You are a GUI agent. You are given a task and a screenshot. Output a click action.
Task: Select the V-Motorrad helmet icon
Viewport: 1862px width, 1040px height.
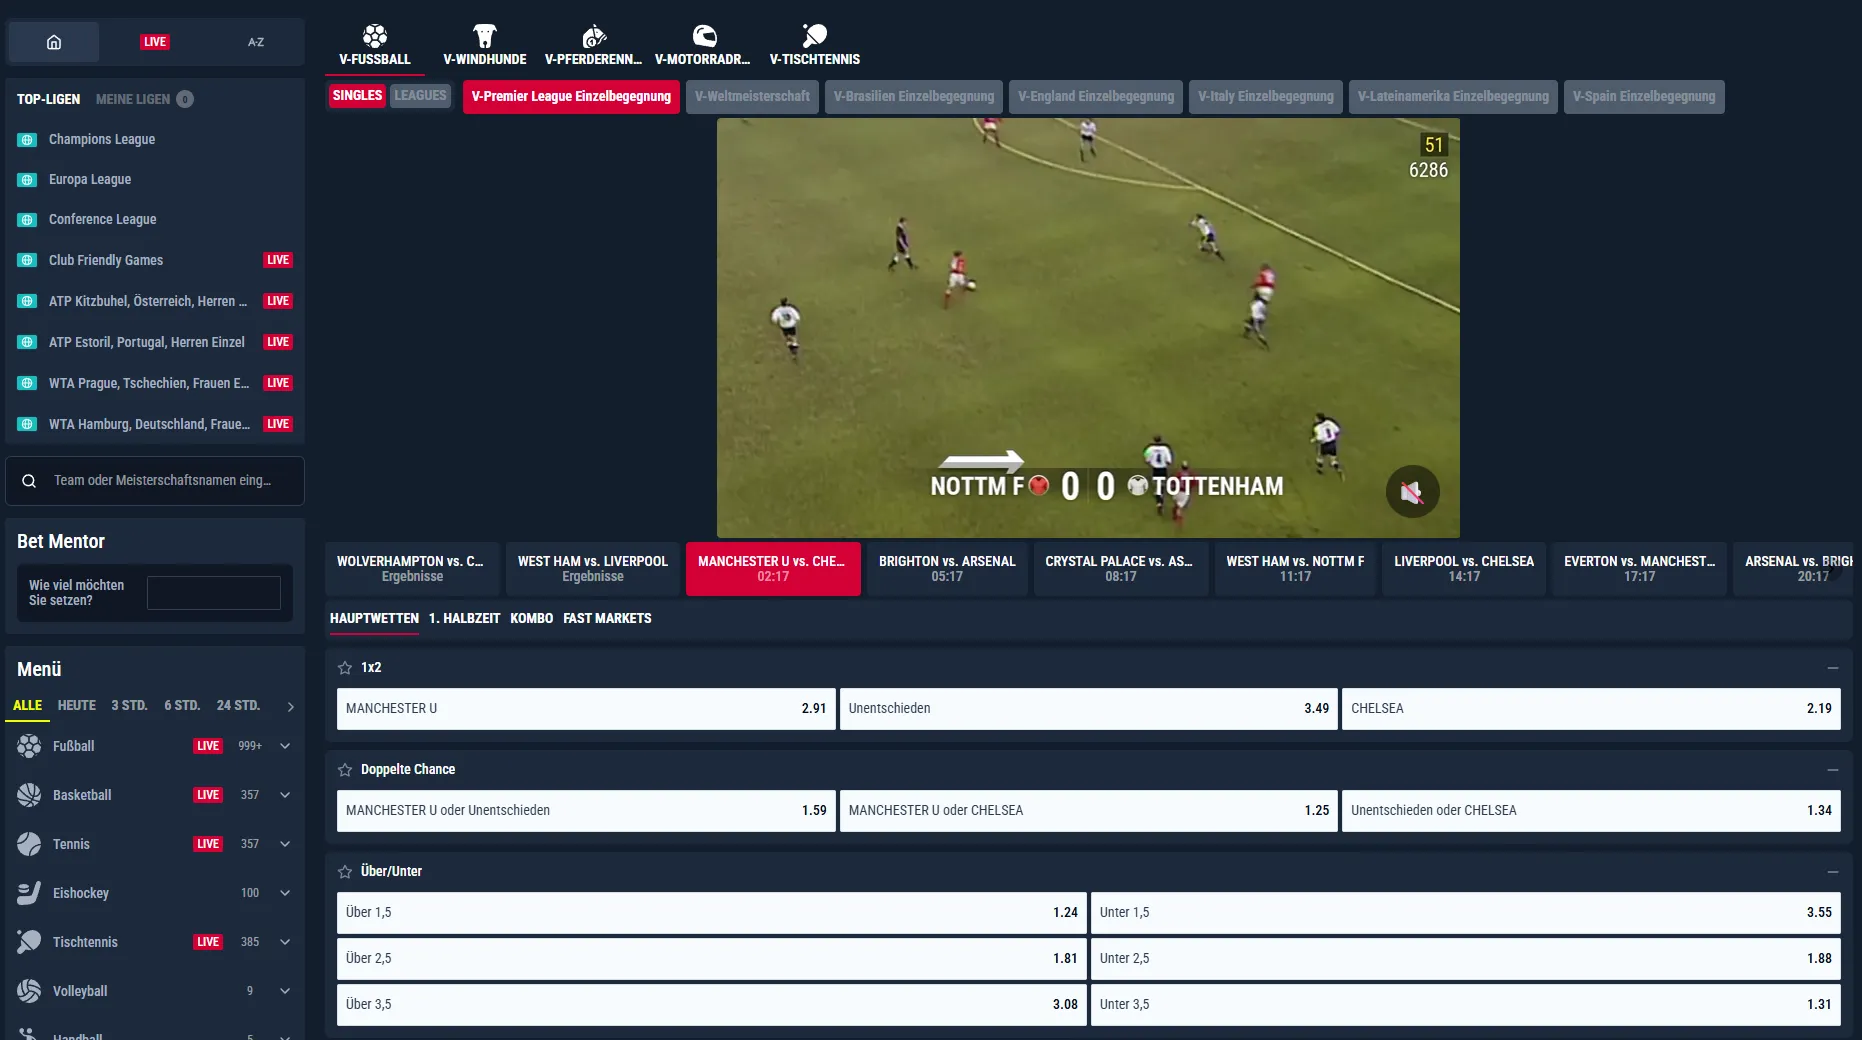pos(704,37)
